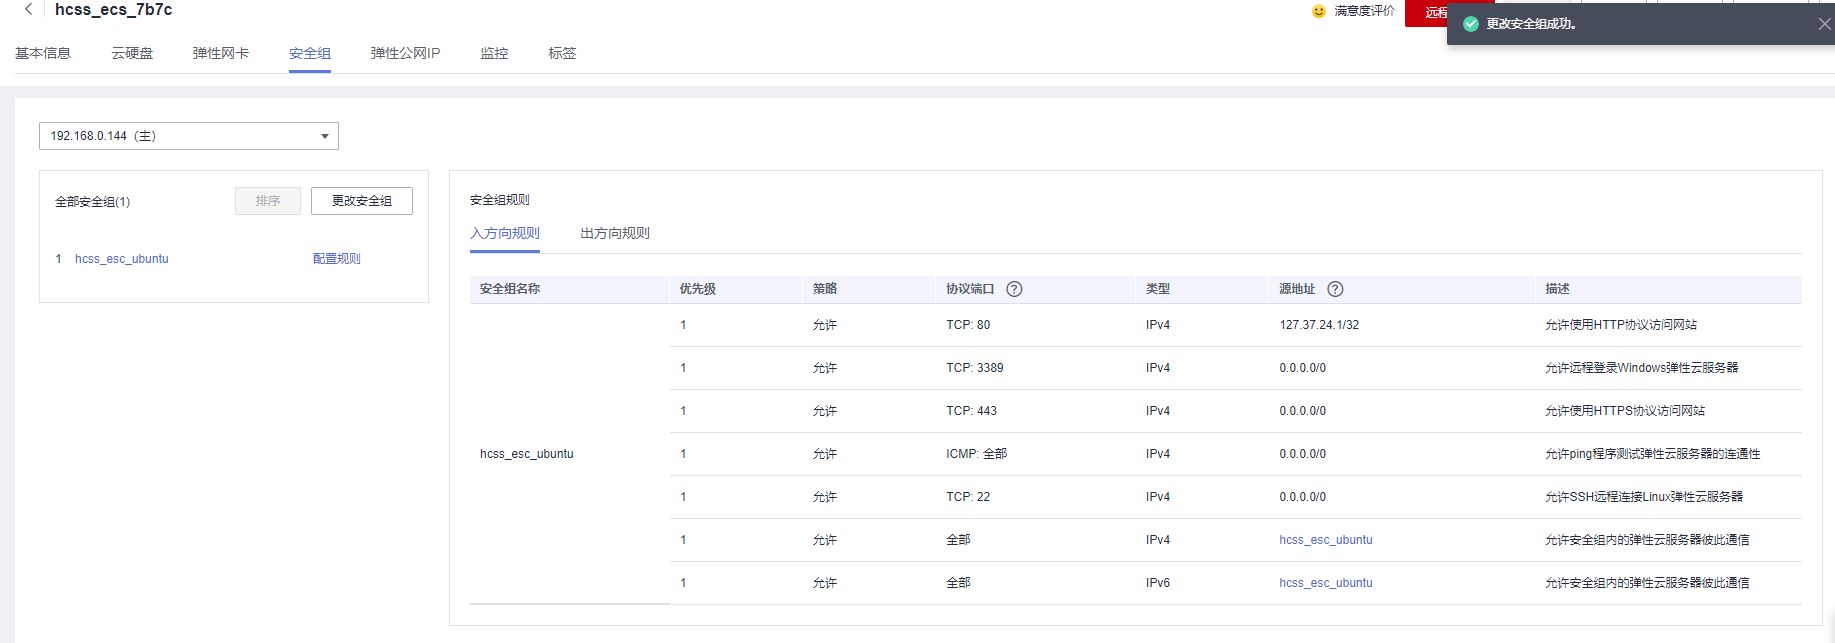Click the ICMP: 全部 protocol cell

(977, 454)
